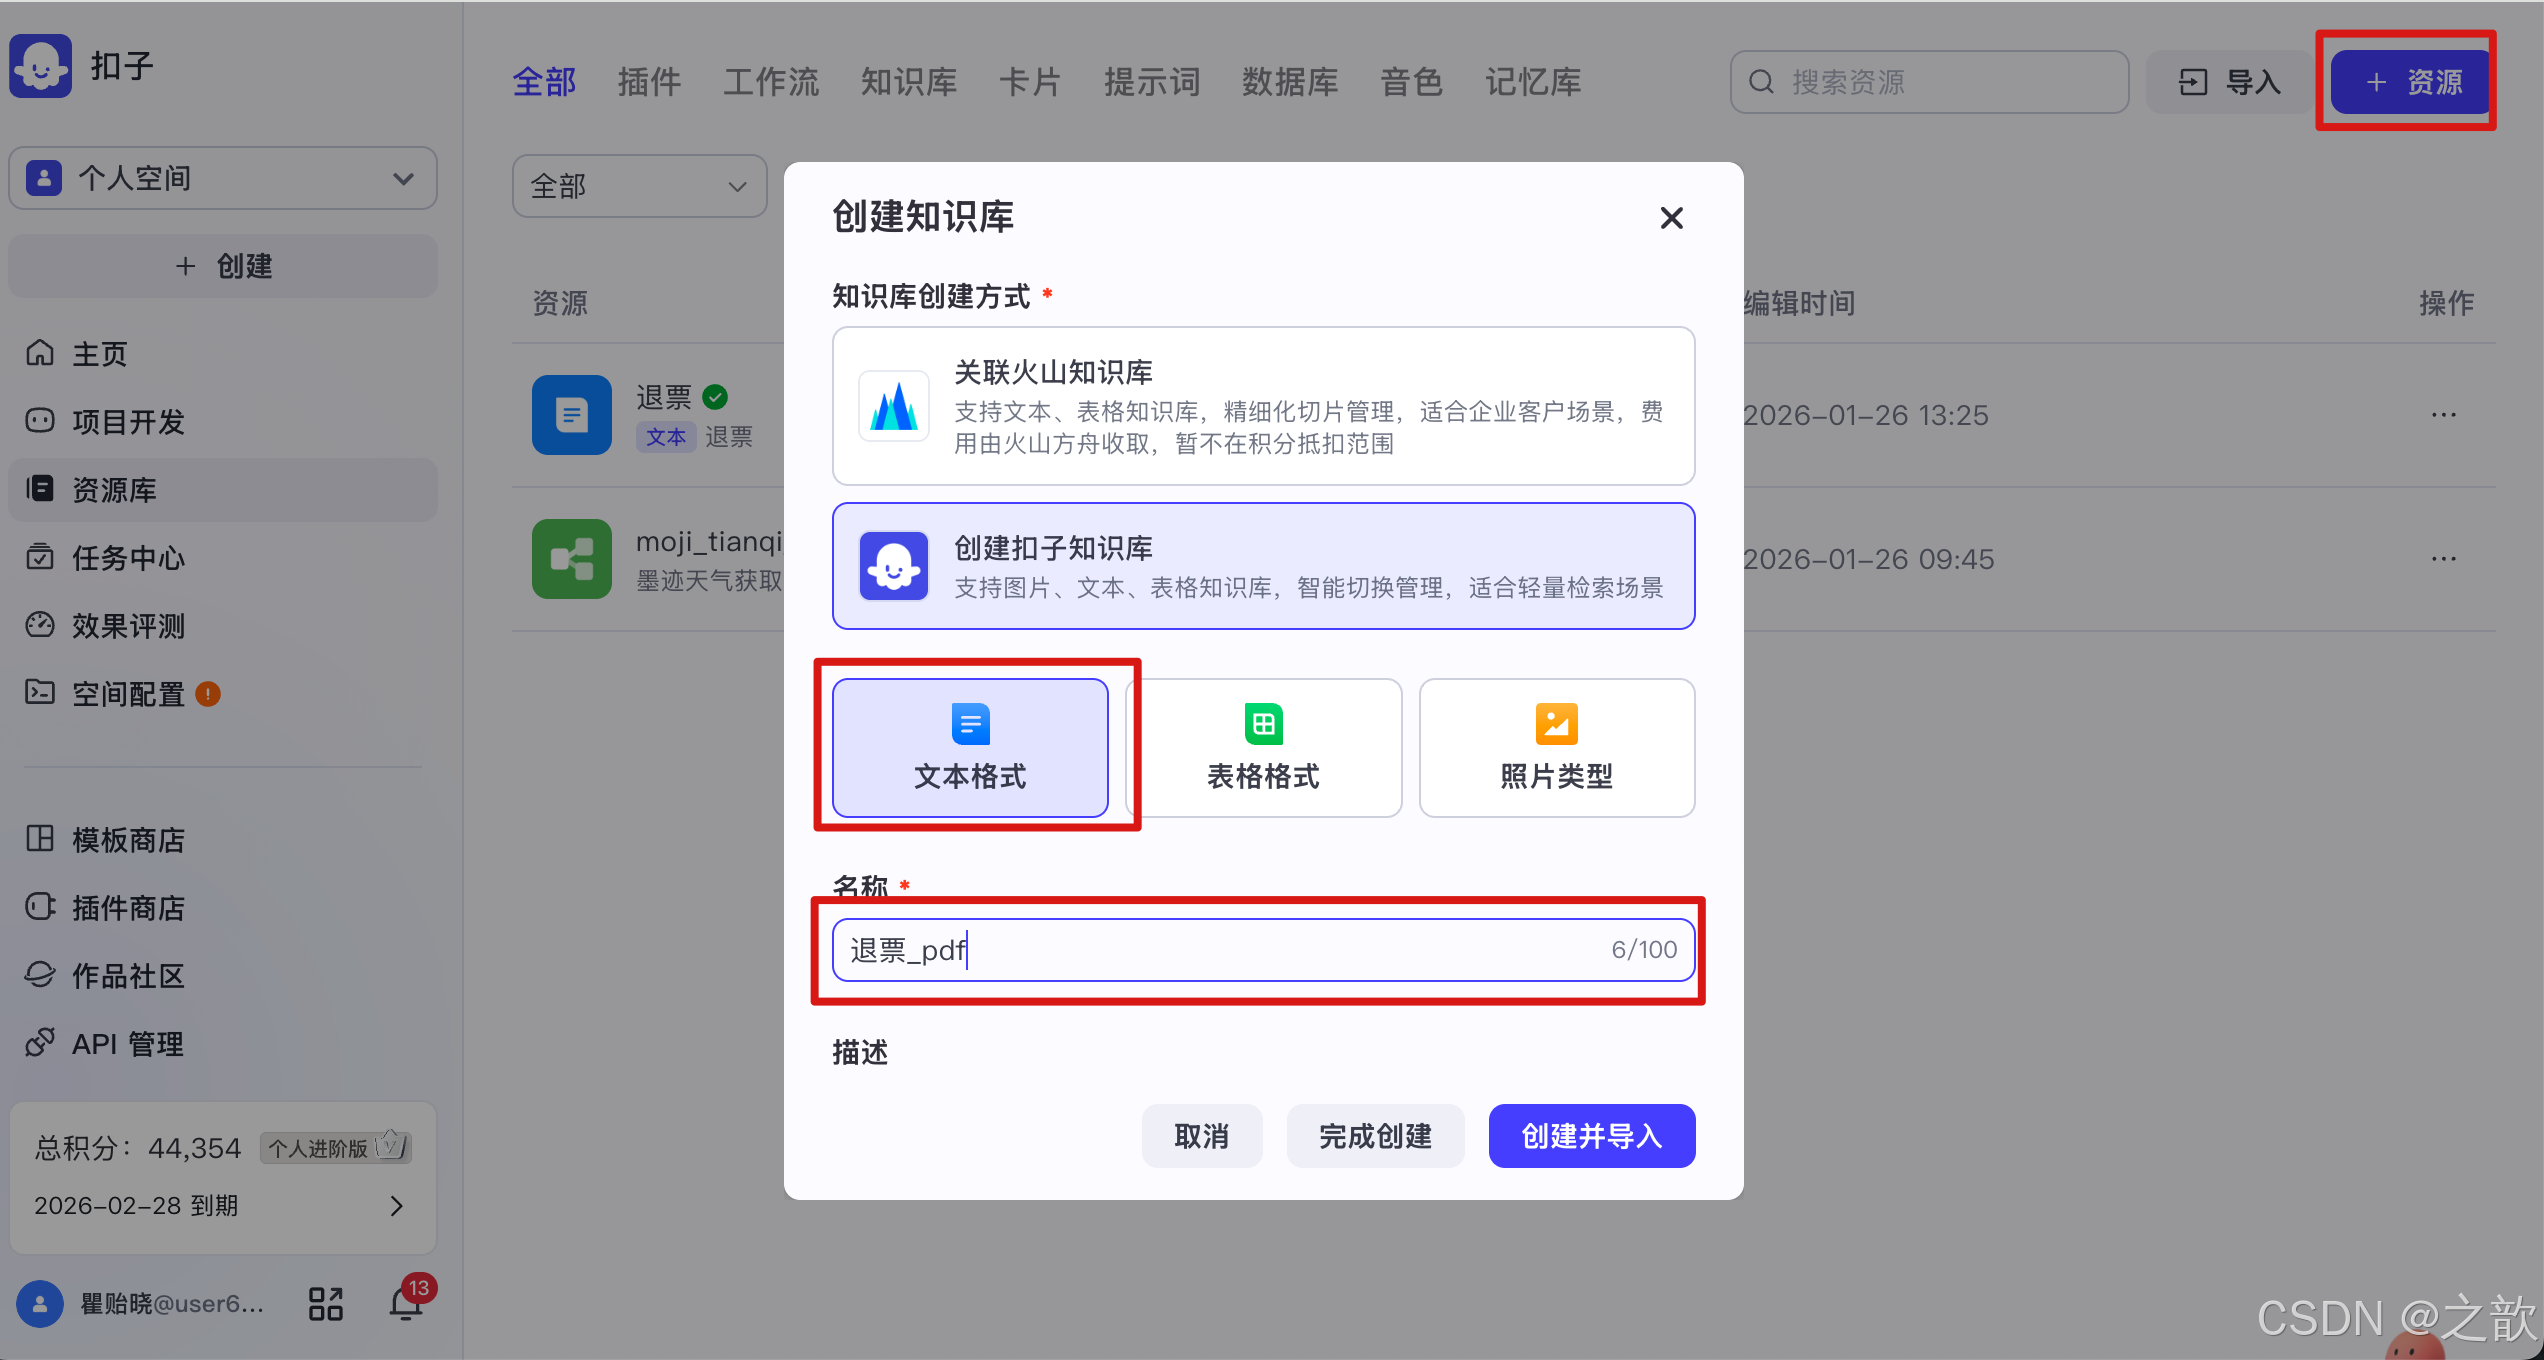
Task: Click the 效果评测 evaluation icon
Action: (x=40, y=625)
